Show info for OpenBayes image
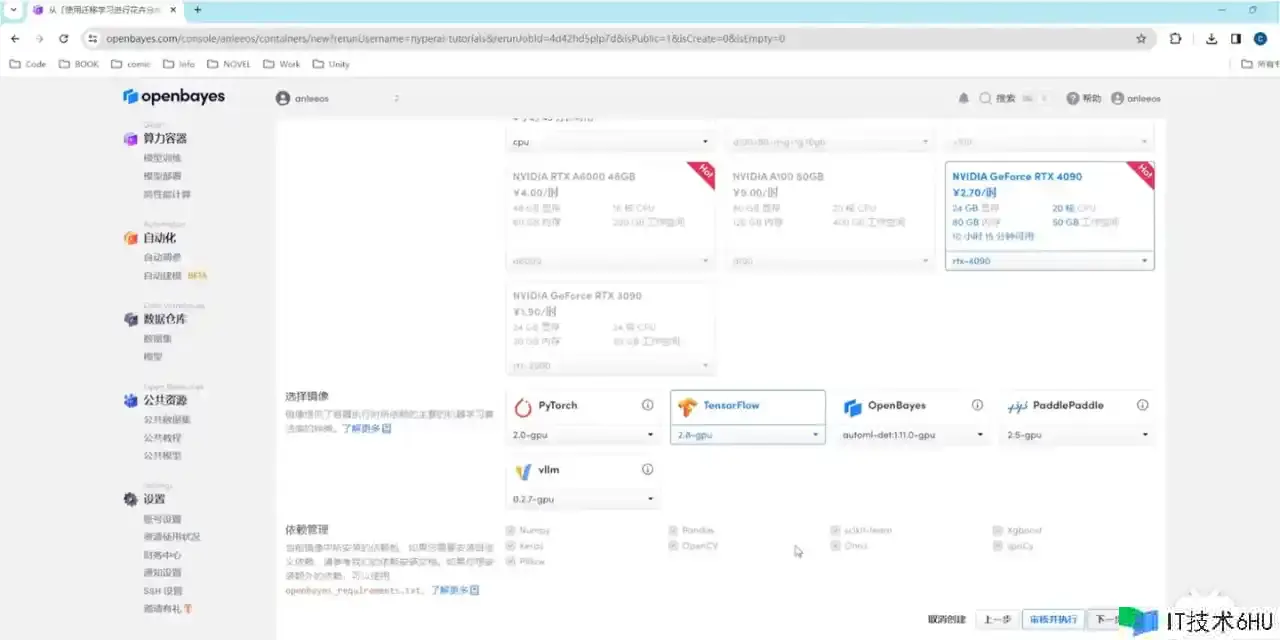 pos(977,405)
